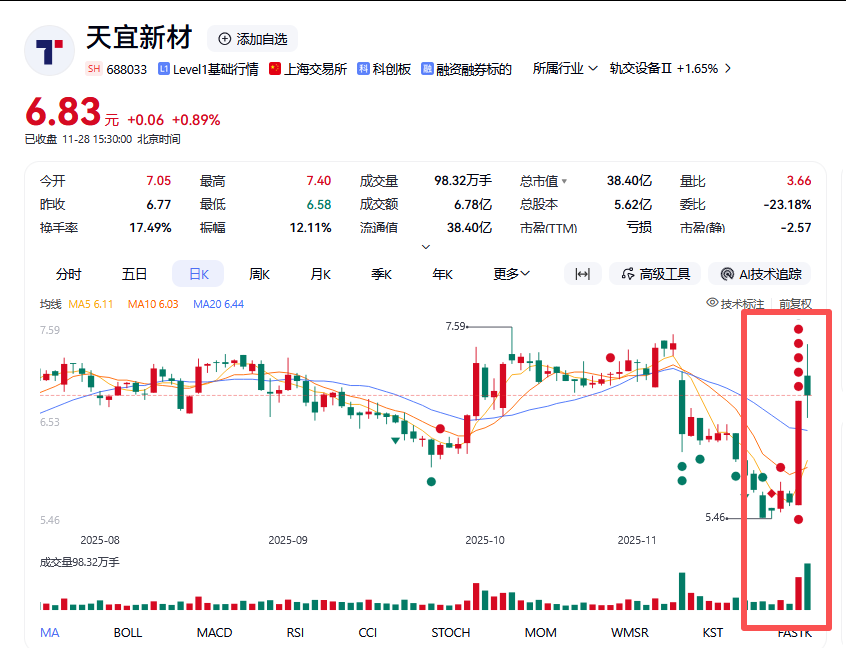Switch to 分时 chart tab

pyautogui.click(x=69, y=274)
